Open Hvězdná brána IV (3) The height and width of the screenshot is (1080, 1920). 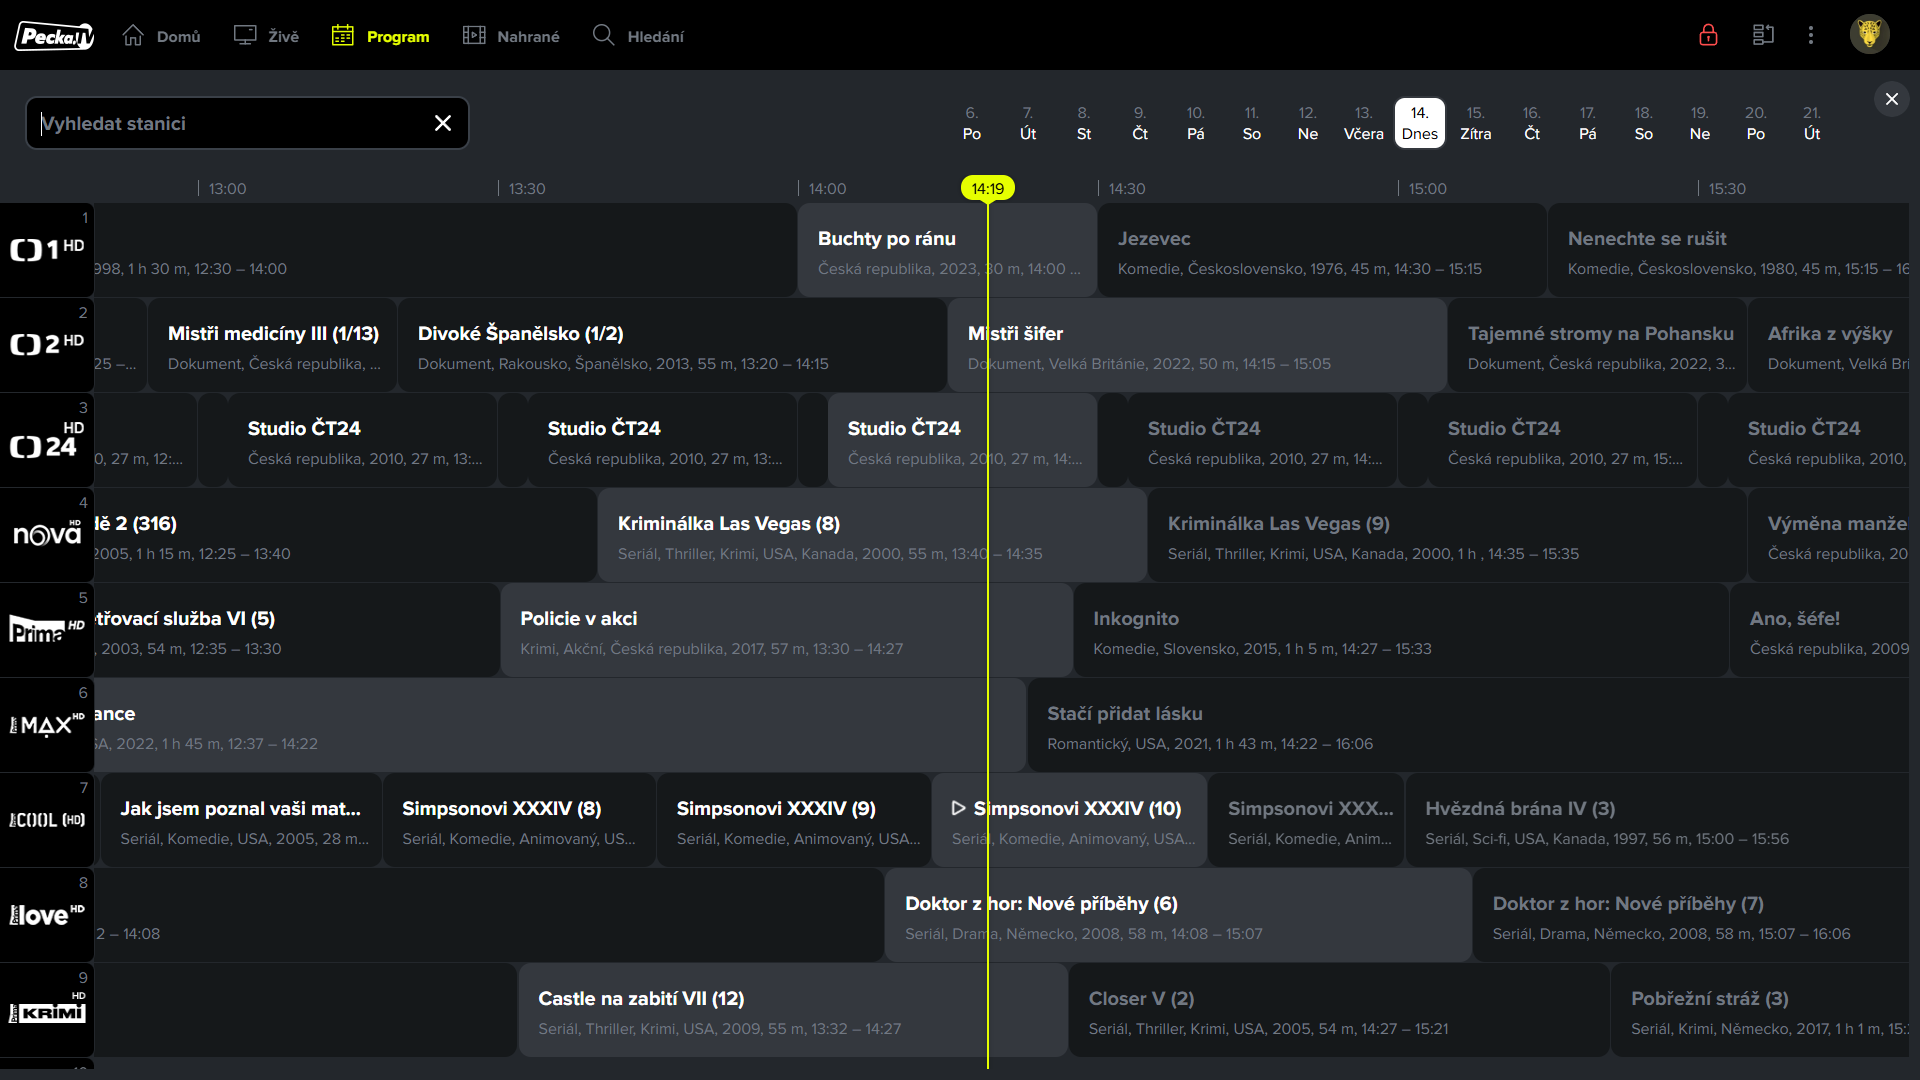coord(1657,820)
